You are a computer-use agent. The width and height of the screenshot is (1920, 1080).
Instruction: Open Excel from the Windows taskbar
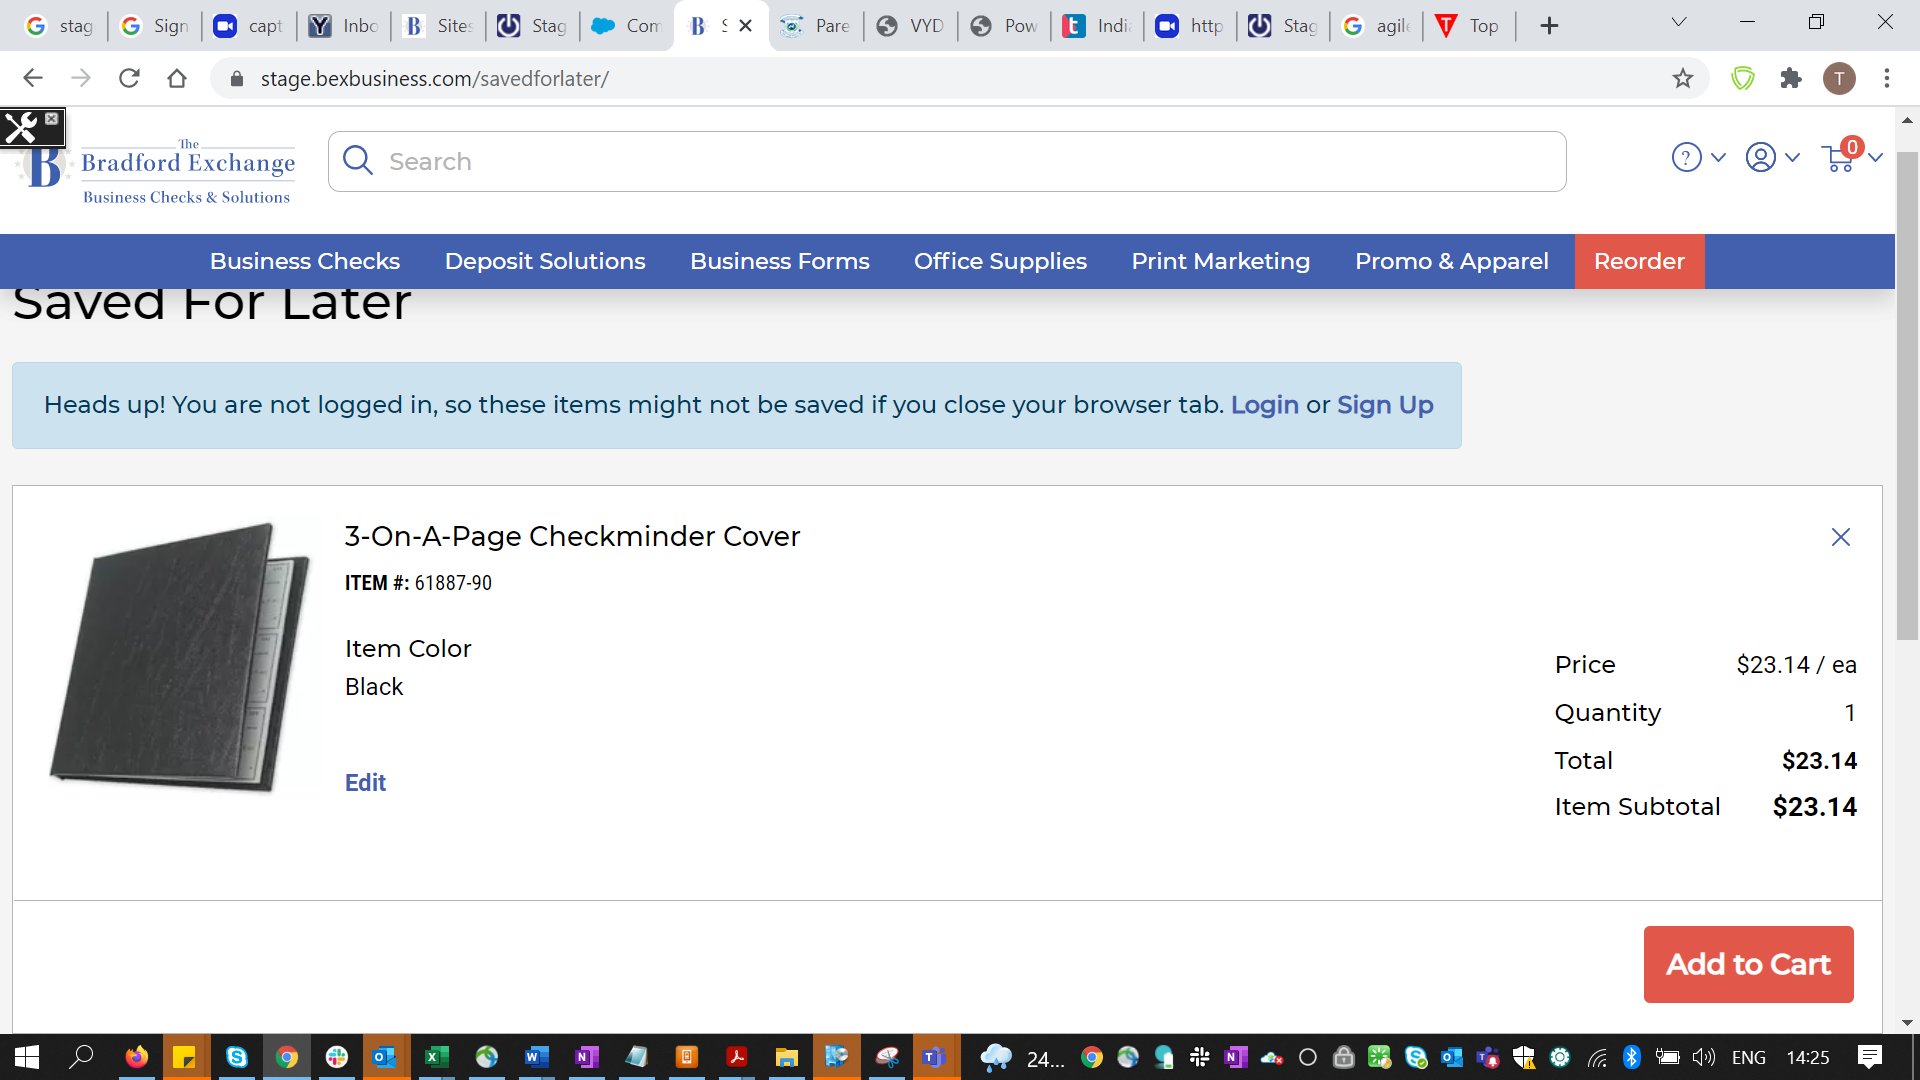pos(436,1057)
